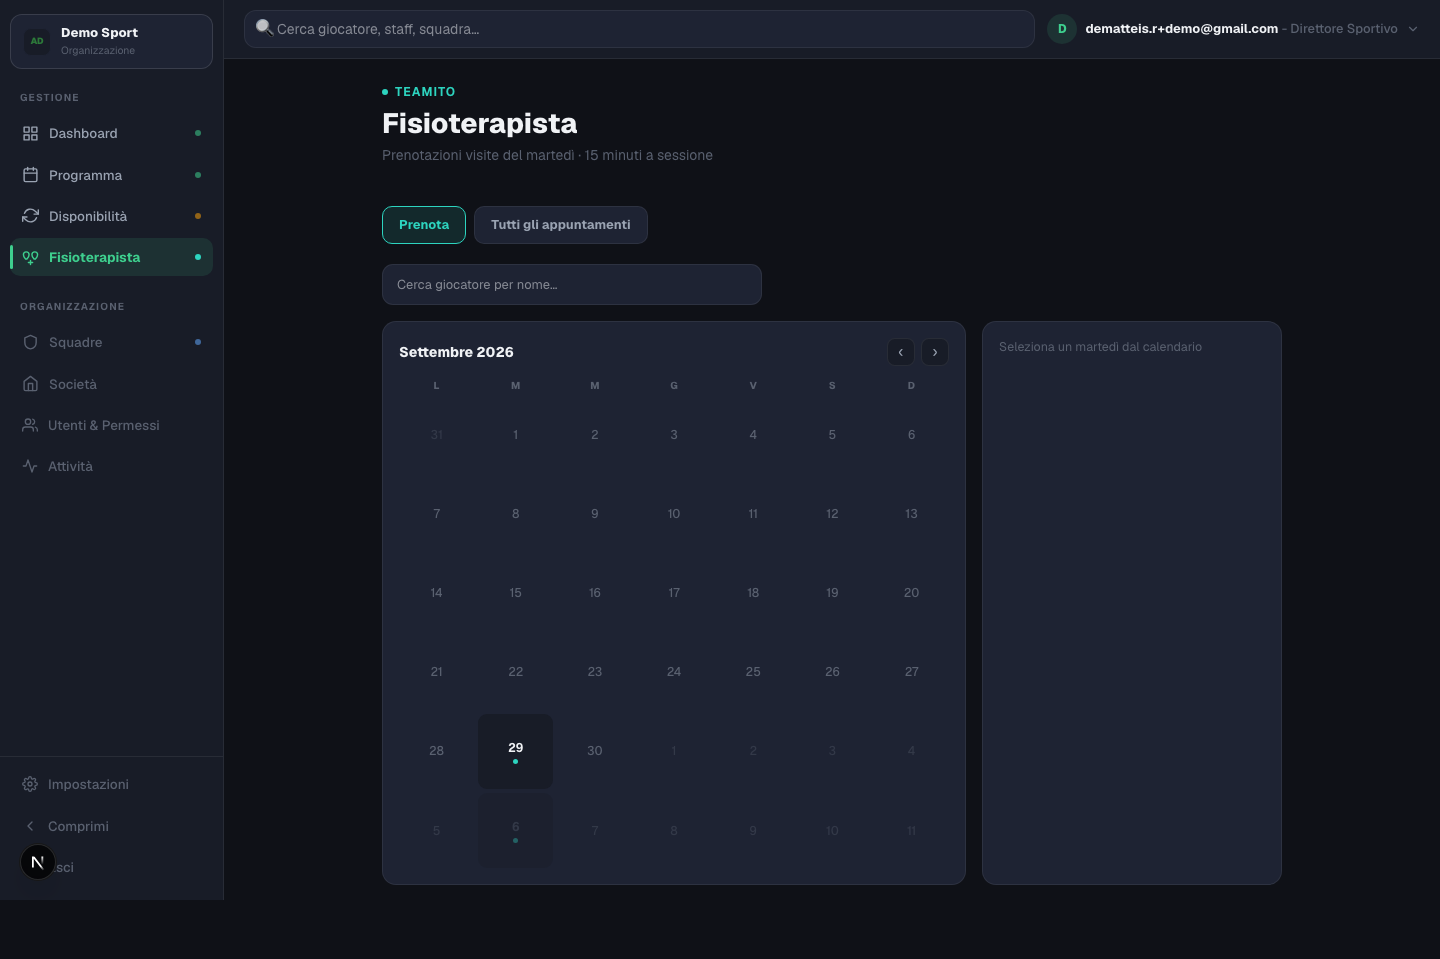This screenshot has width=1440, height=959.
Task: Click the Società home icon
Action: pos(30,384)
